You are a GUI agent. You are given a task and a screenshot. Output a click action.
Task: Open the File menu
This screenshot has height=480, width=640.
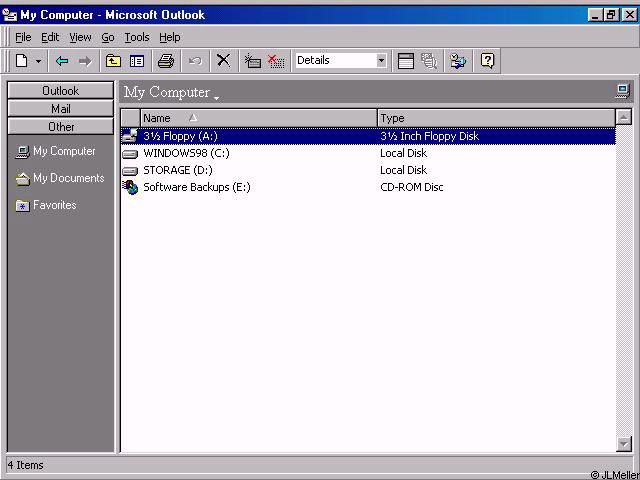23,38
